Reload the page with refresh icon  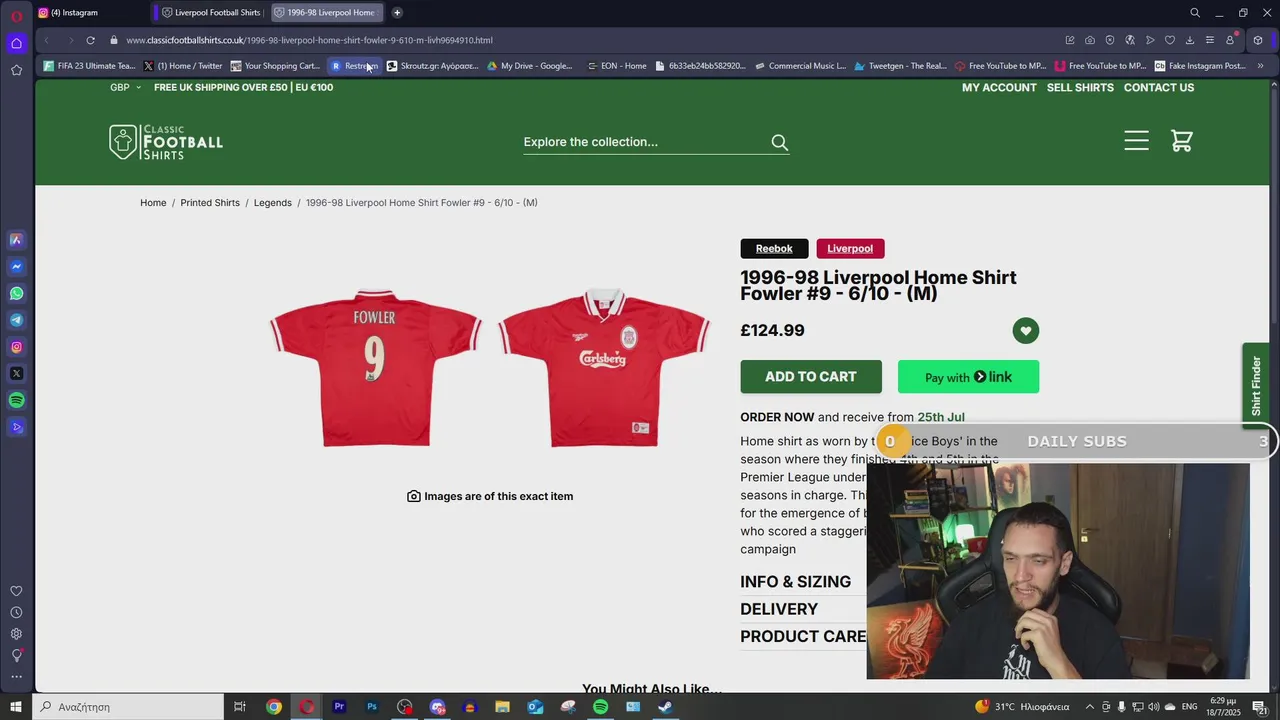click(90, 40)
